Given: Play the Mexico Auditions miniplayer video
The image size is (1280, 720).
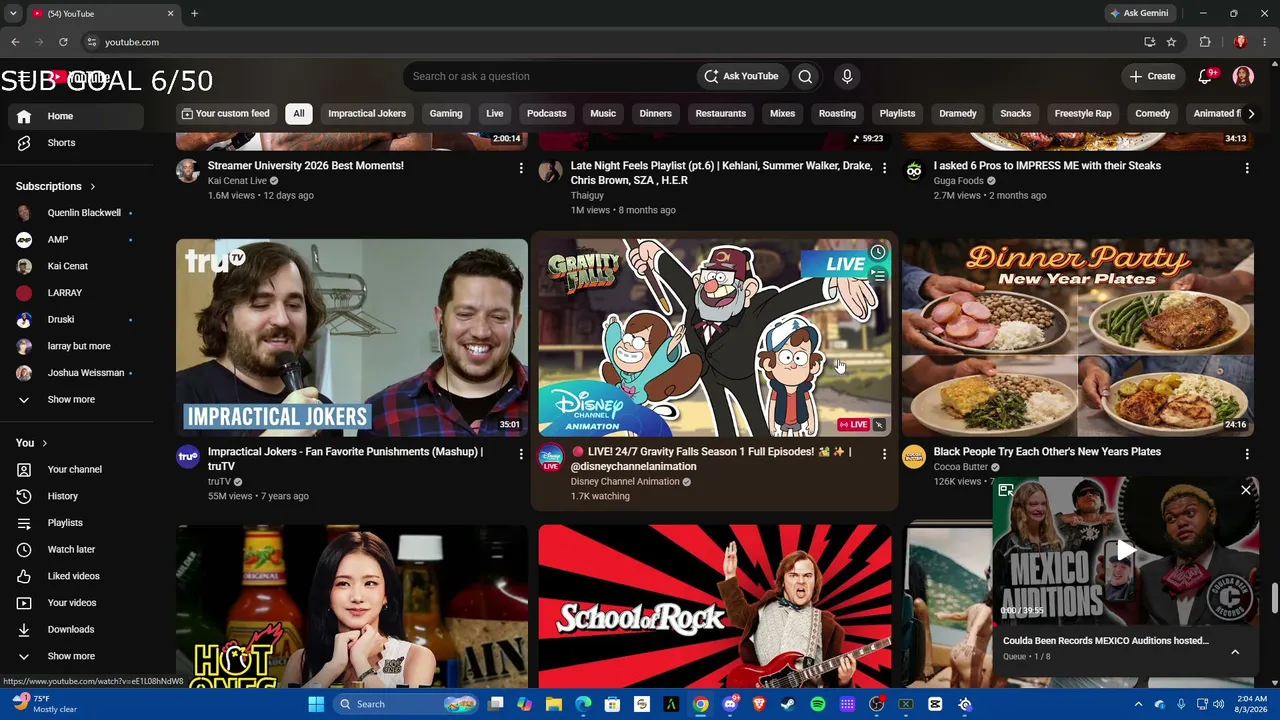Looking at the screenshot, I should (x=1126, y=550).
